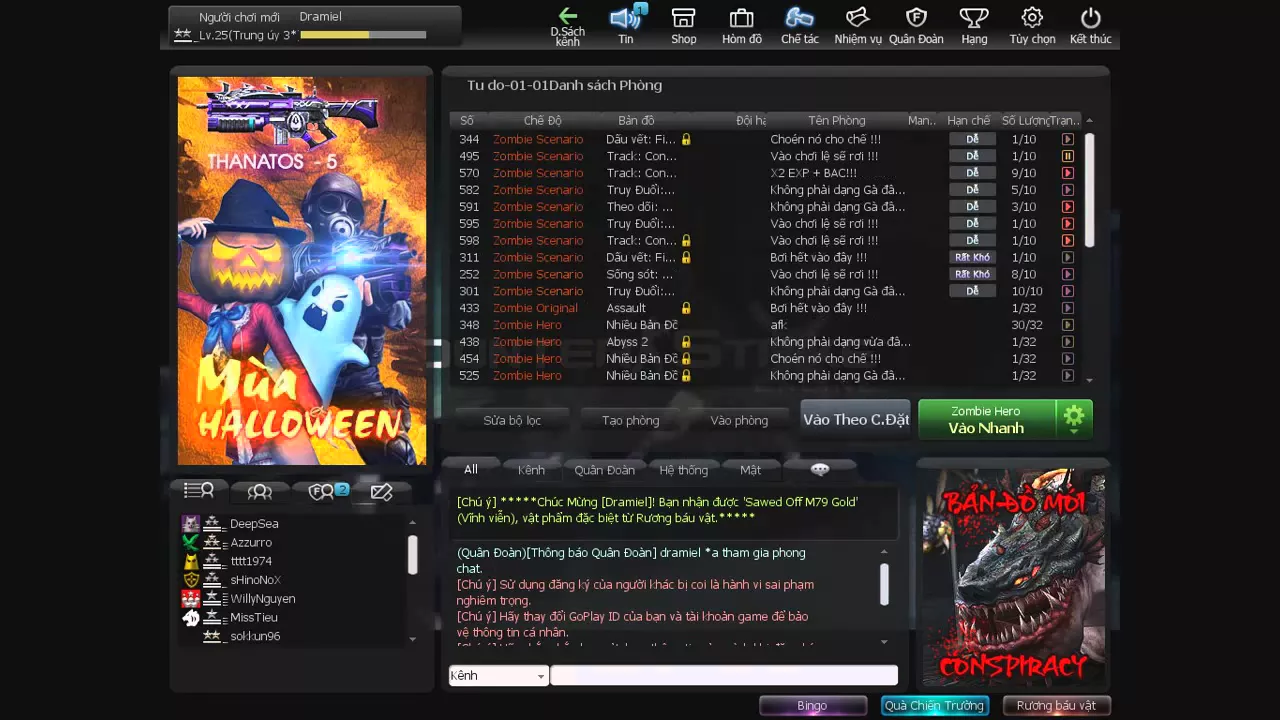Click the lock icon on room 344
Viewport: 1280px width, 720px height.
pyautogui.click(x=686, y=139)
